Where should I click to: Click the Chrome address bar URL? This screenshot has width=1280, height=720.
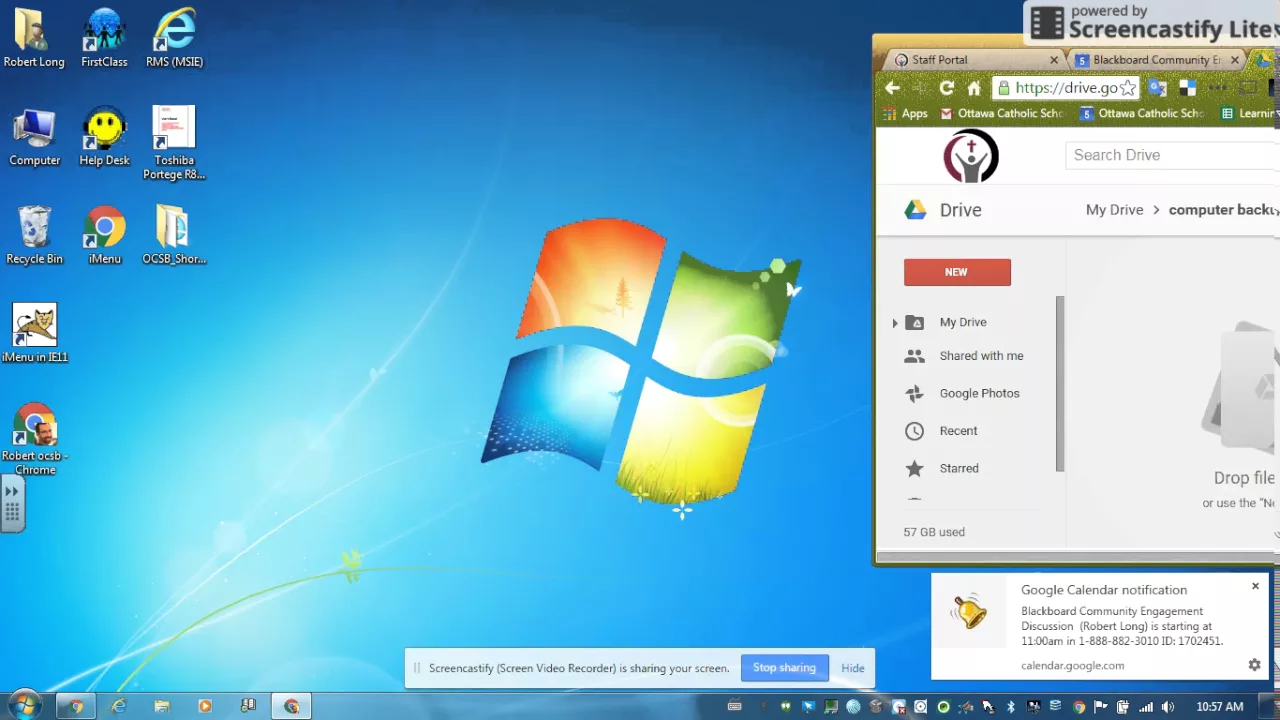(x=1066, y=88)
